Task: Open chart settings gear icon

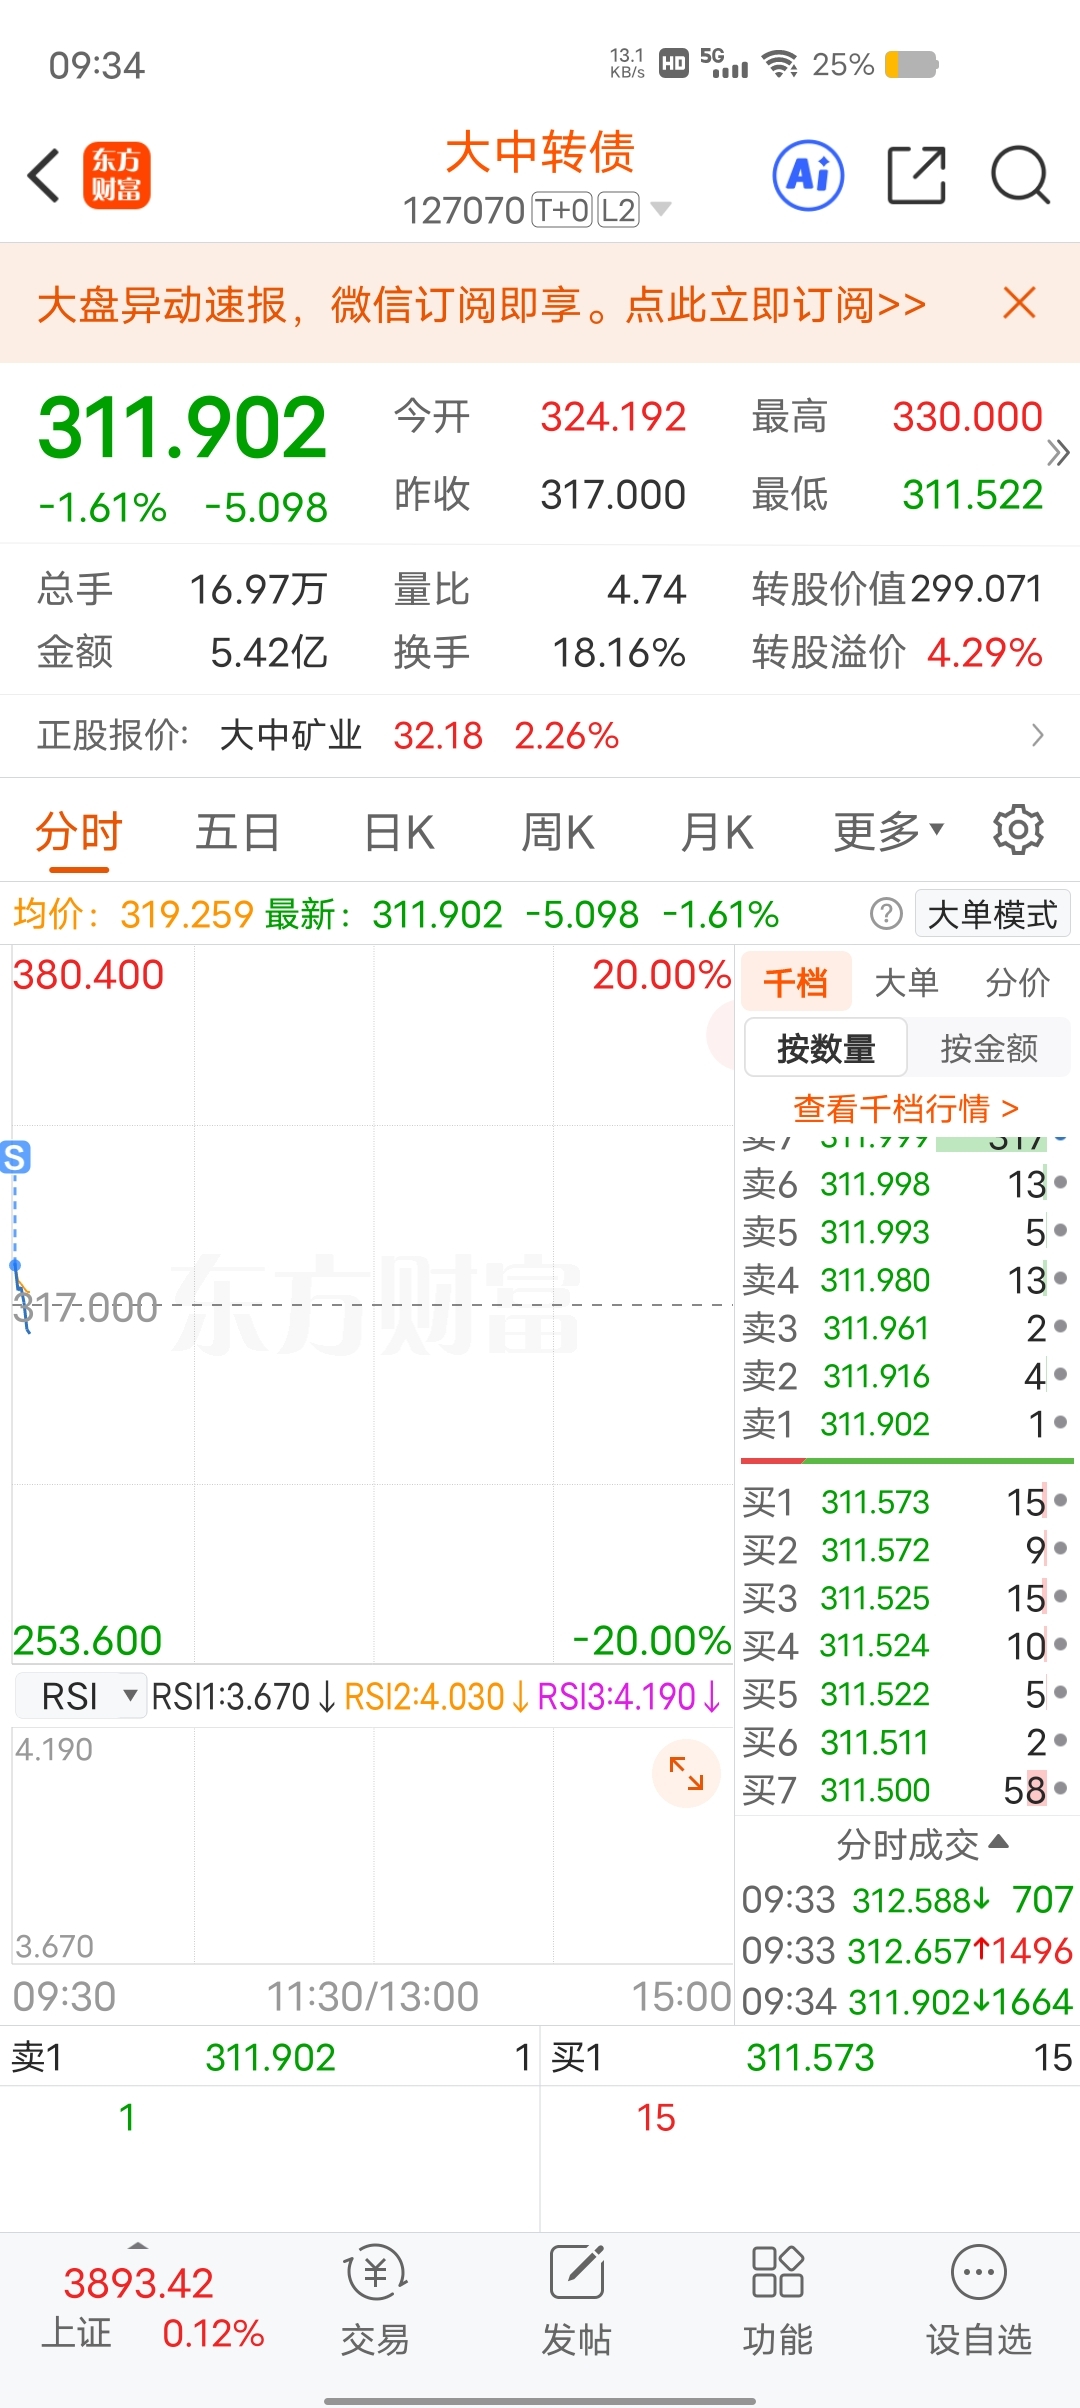Action: click(1018, 830)
